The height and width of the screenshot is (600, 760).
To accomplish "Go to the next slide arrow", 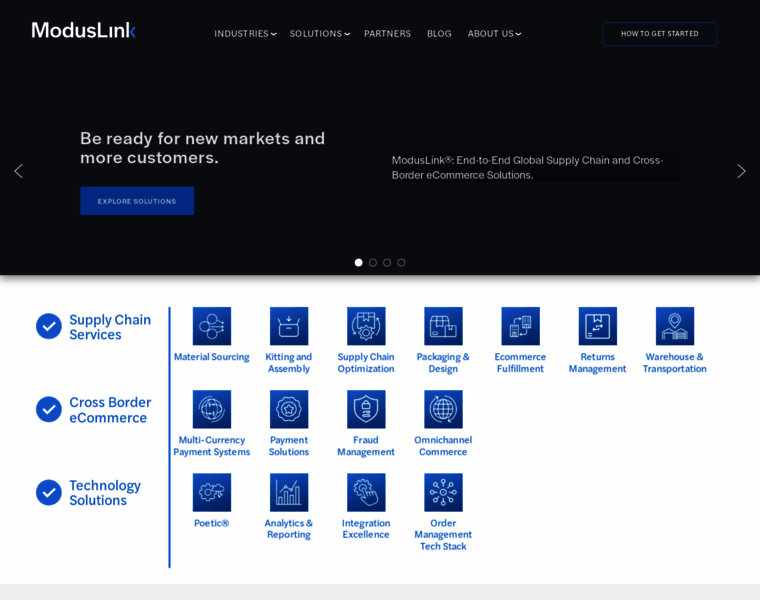I will pyautogui.click(x=741, y=171).
